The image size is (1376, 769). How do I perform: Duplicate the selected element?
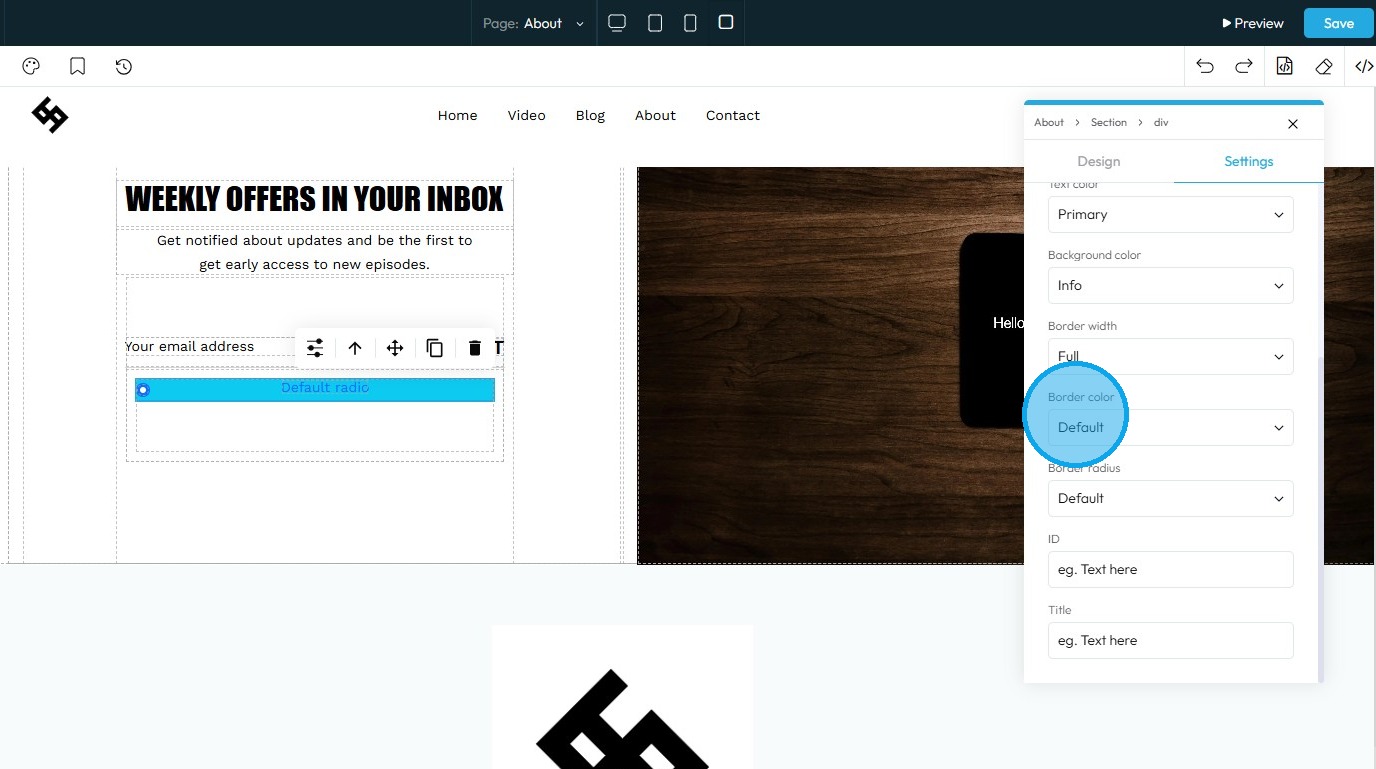[x=435, y=348]
